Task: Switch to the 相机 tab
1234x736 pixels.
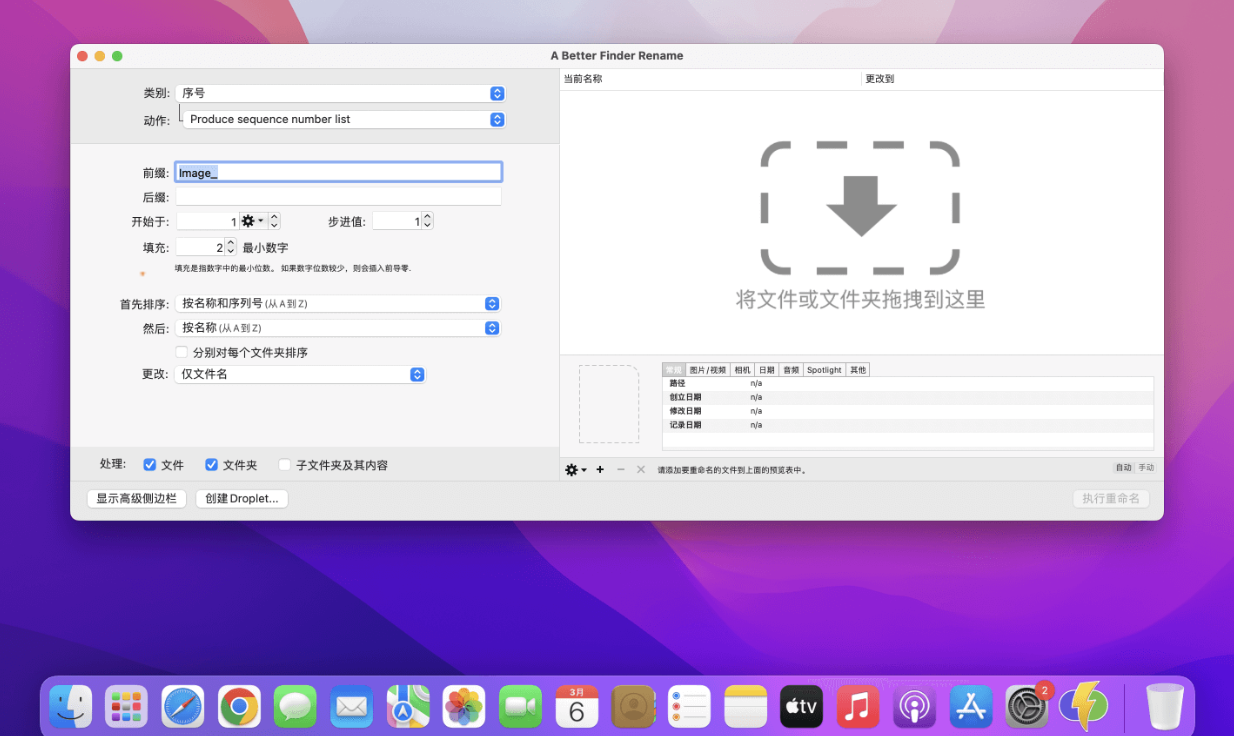Action: pyautogui.click(x=743, y=370)
